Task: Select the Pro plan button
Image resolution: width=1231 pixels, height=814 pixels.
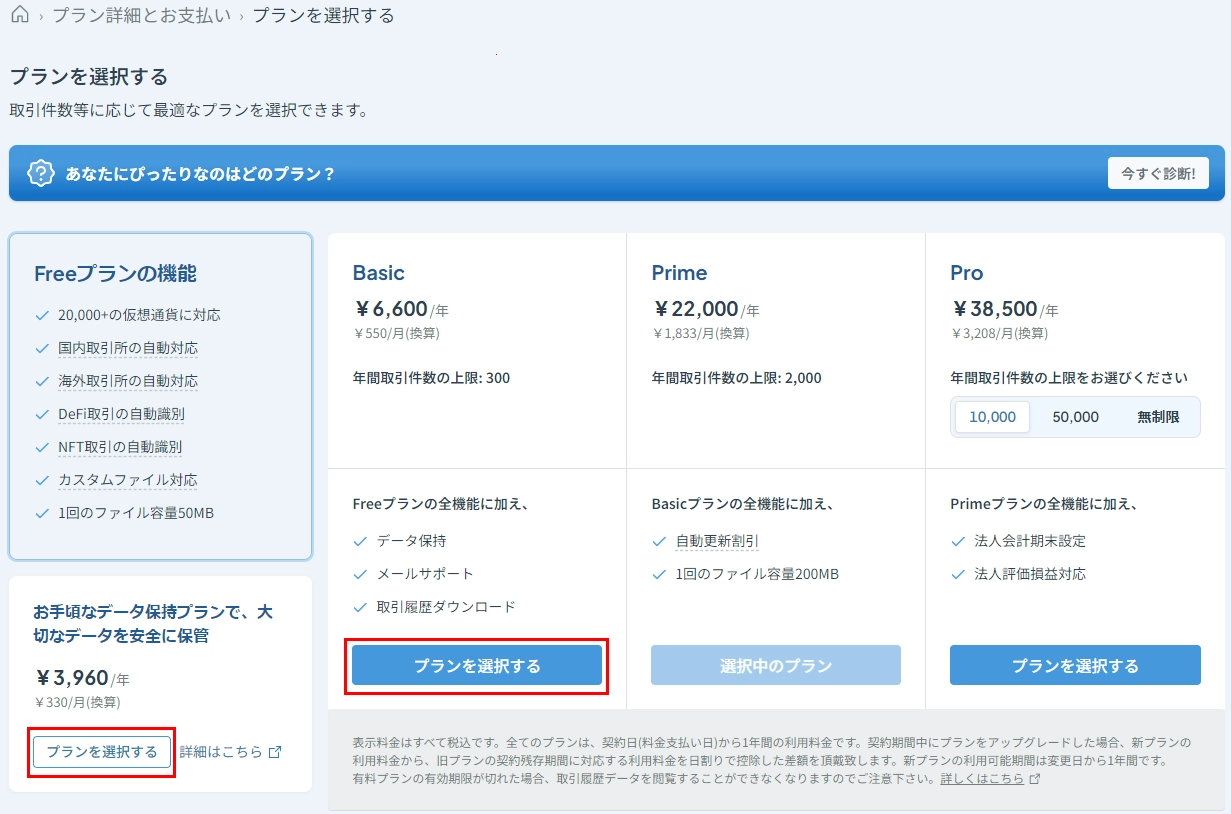Action: pos(1075,665)
